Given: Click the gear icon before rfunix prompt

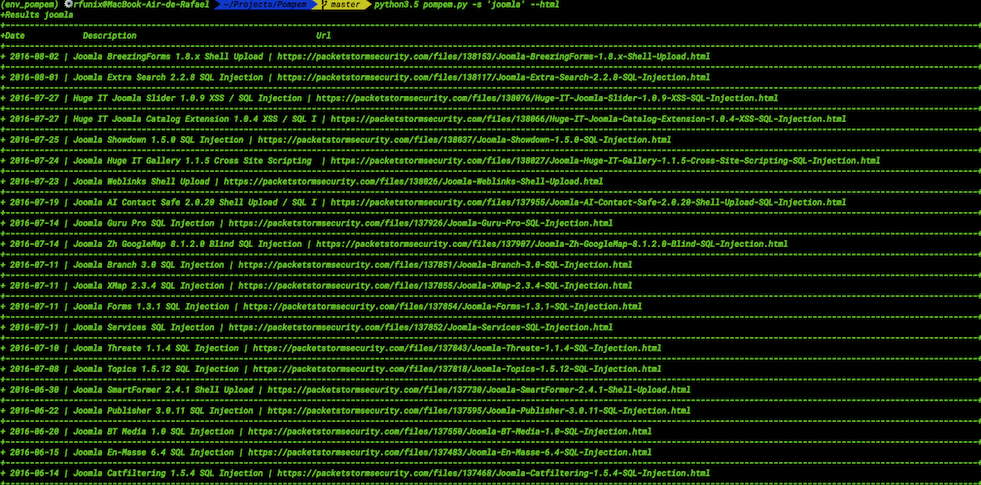Looking at the screenshot, I should click(68, 5).
